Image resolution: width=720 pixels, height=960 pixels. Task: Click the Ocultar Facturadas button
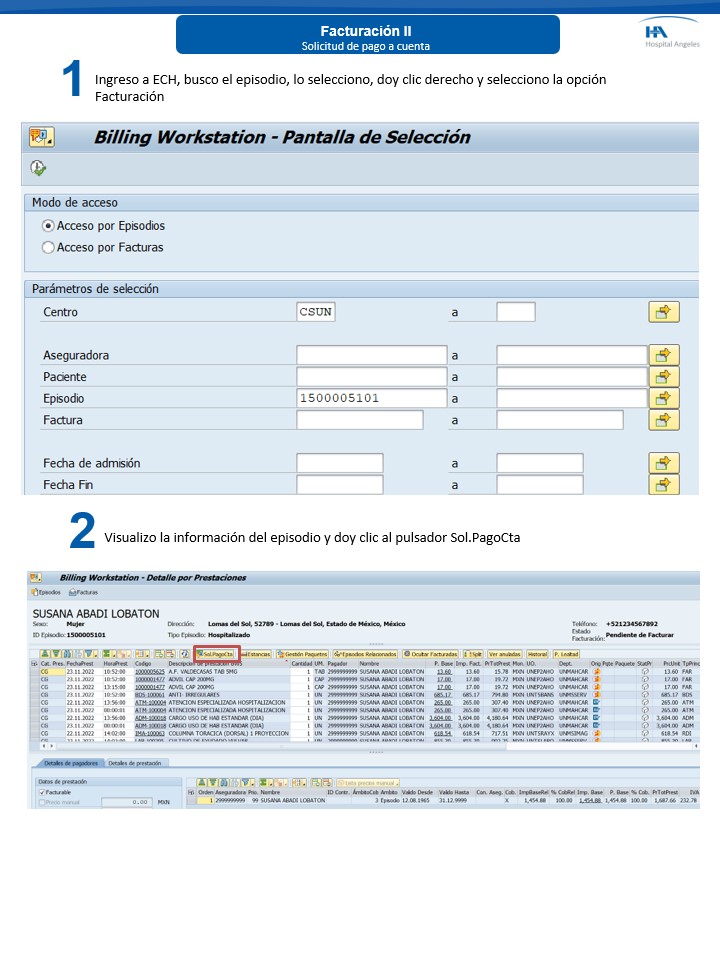click(x=431, y=654)
